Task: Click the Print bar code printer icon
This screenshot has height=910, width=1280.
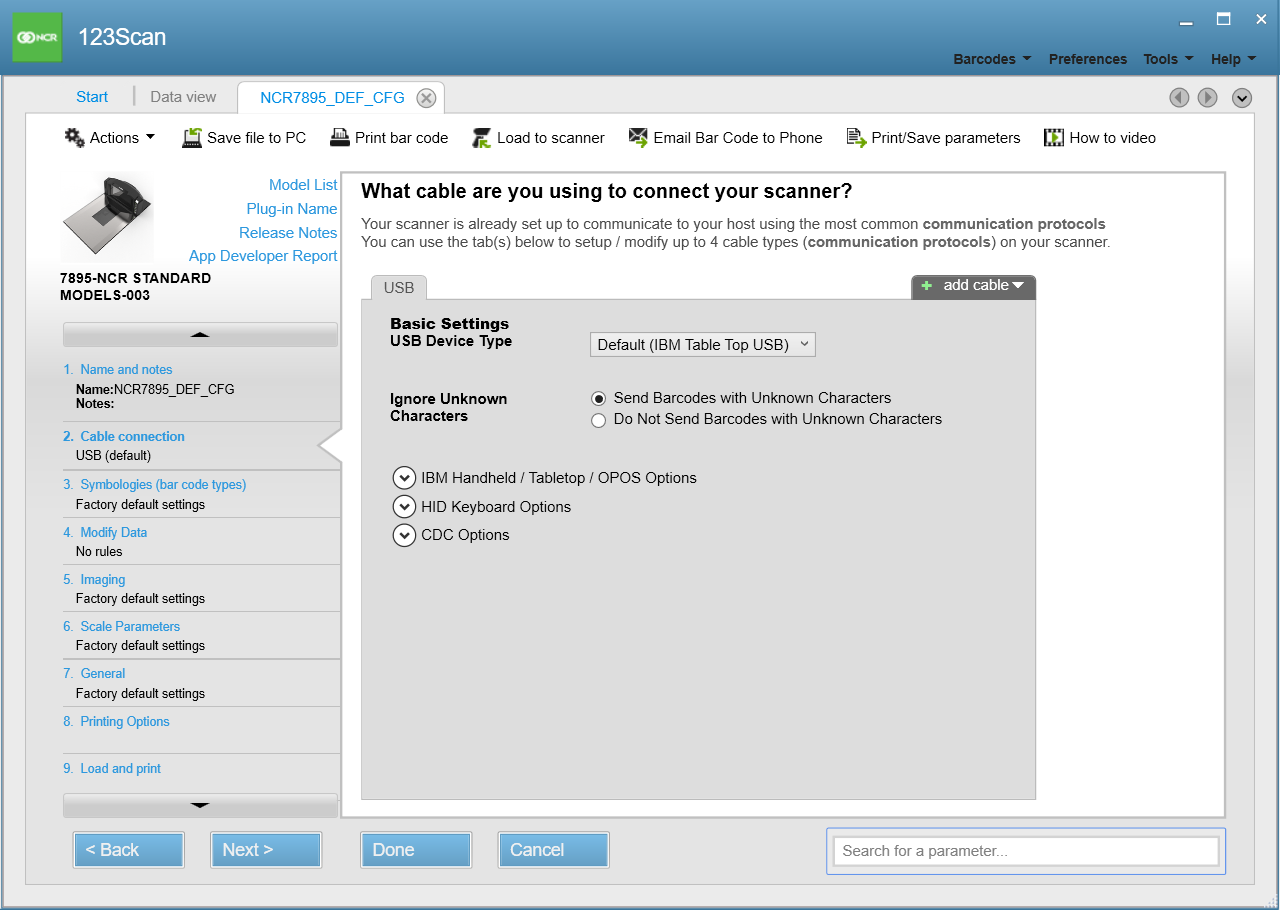Action: coord(340,138)
